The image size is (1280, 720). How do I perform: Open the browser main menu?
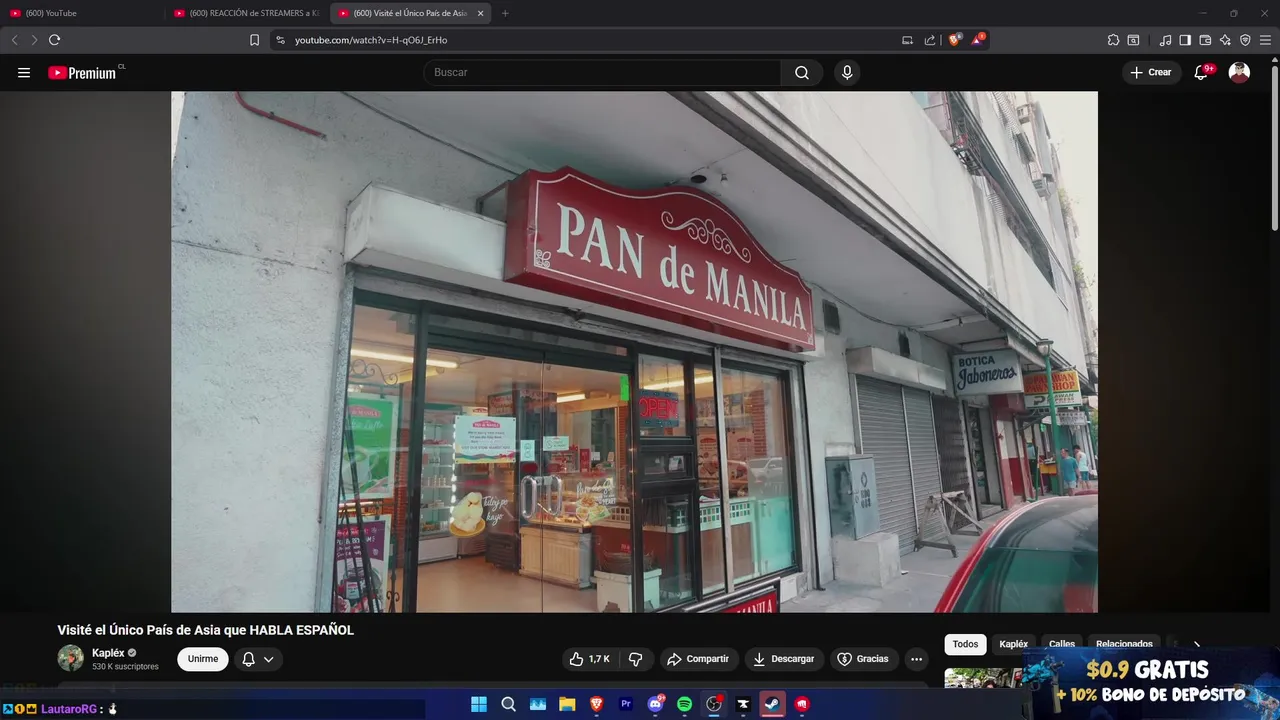(x=1265, y=40)
